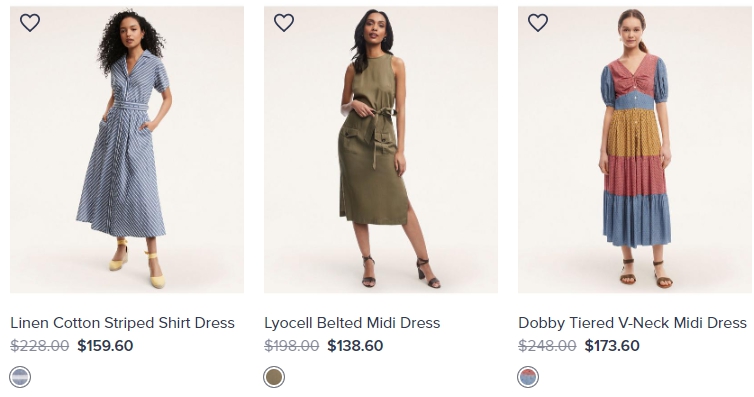Click the yellow espadrille shoes in photo
Screen dimensions: 754x397
coord(138,263)
